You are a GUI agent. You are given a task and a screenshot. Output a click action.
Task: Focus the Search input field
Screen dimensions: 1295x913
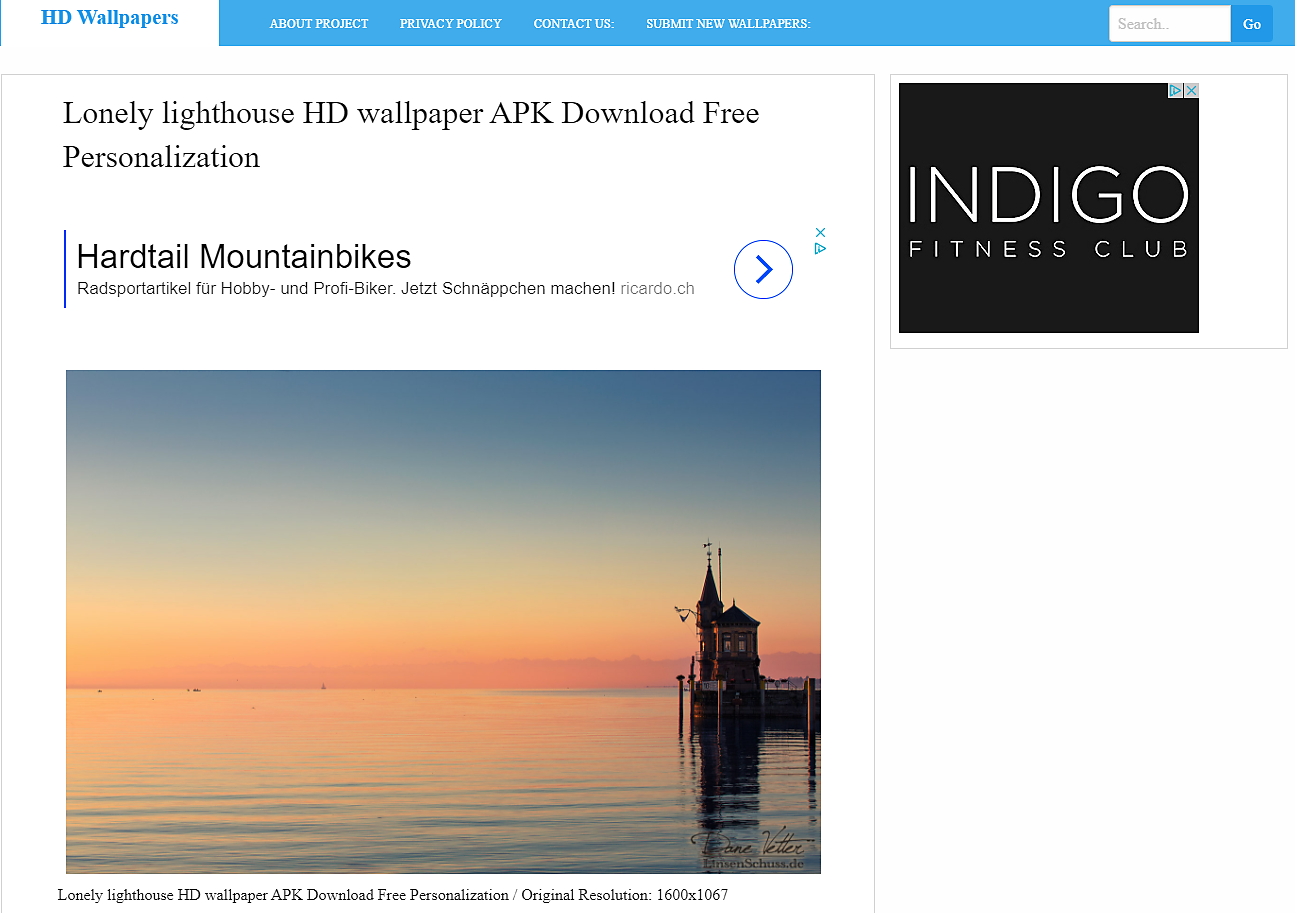(1169, 24)
